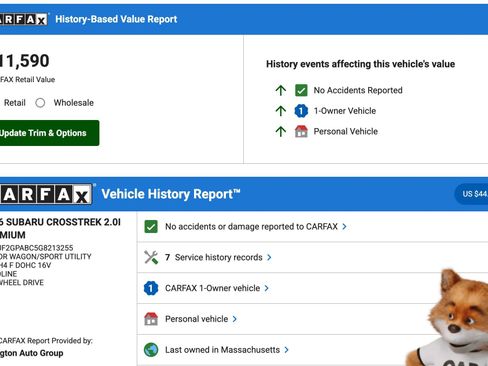Click Personal Vehicle text in history events

tap(346, 132)
